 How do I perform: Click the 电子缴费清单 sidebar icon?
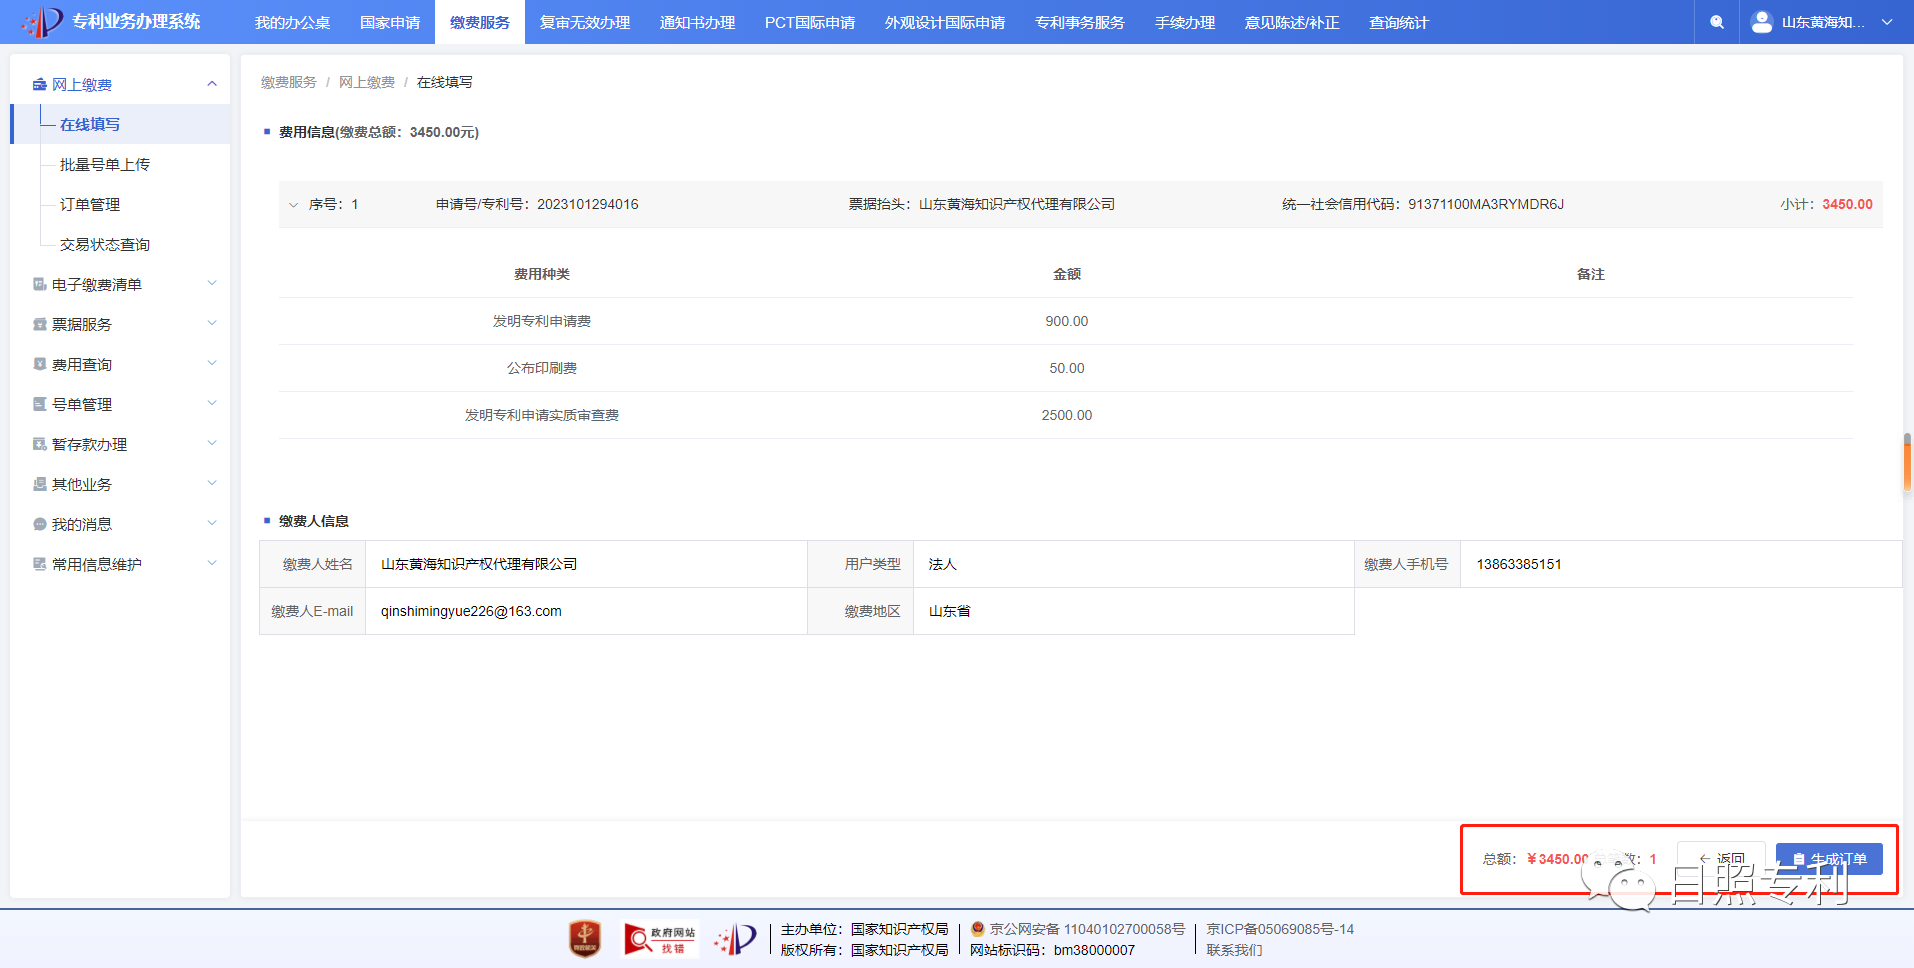coord(40,285)
